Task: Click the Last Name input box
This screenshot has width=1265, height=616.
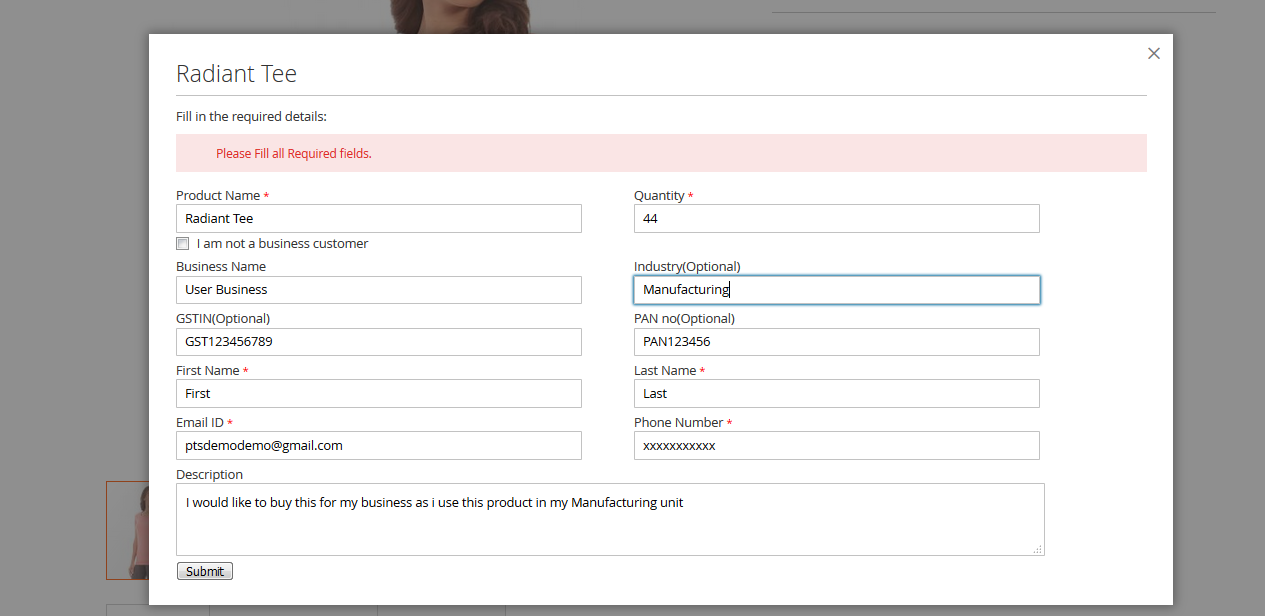Action: tap(837, 393)
